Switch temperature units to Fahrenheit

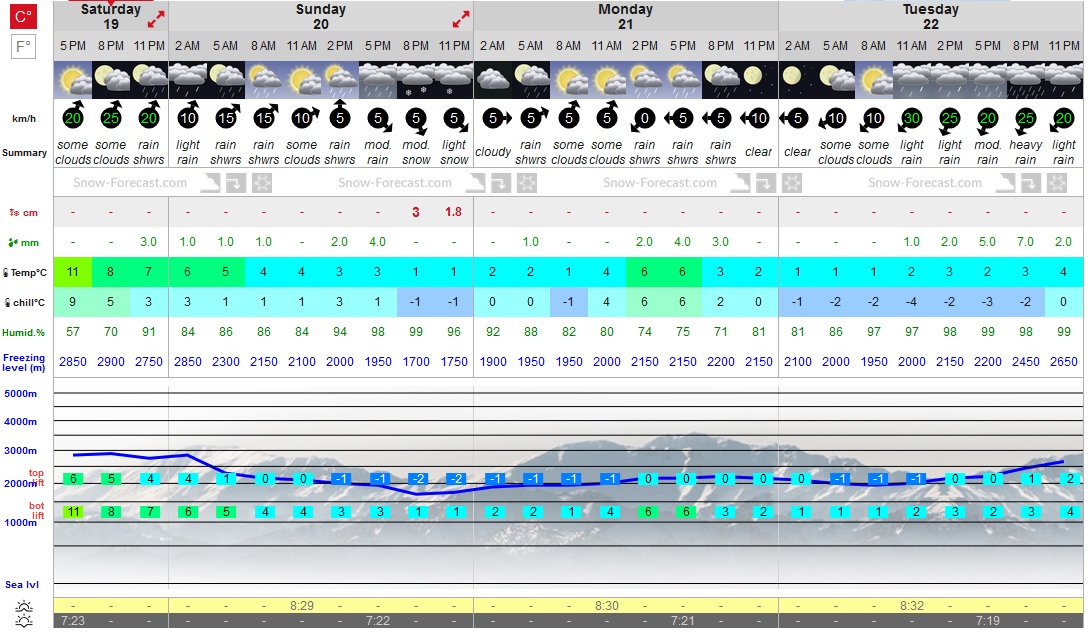pyautogui.click(x=23, y=47)
